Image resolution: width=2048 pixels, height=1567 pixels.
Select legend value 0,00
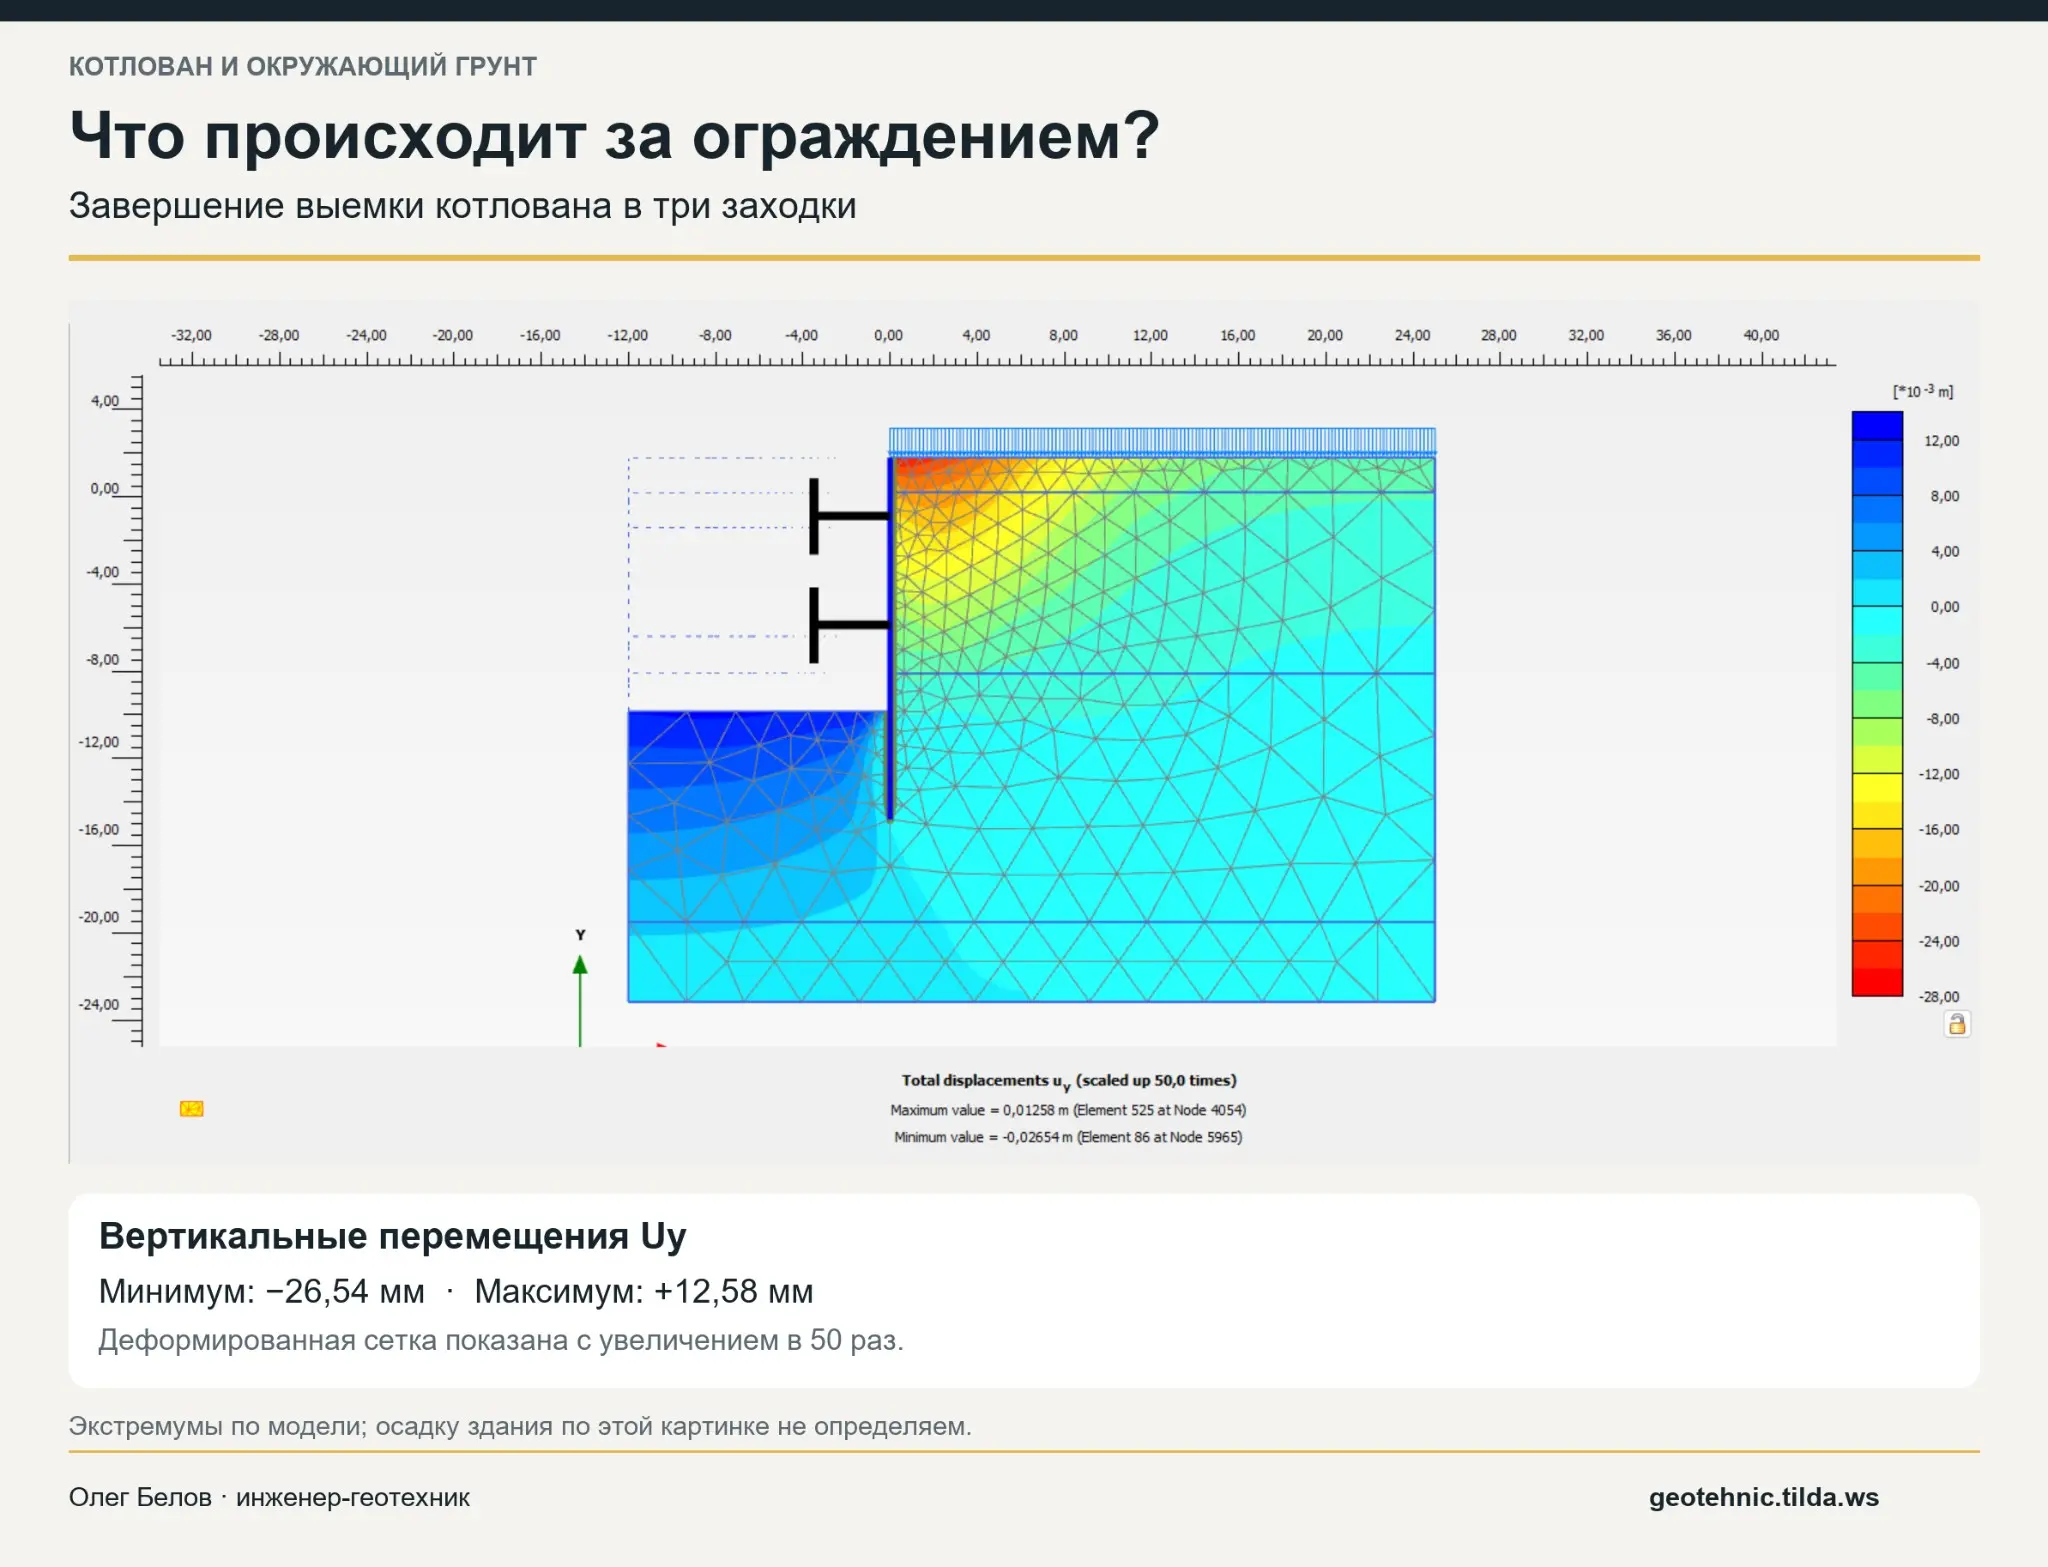tap(1944, 607)
